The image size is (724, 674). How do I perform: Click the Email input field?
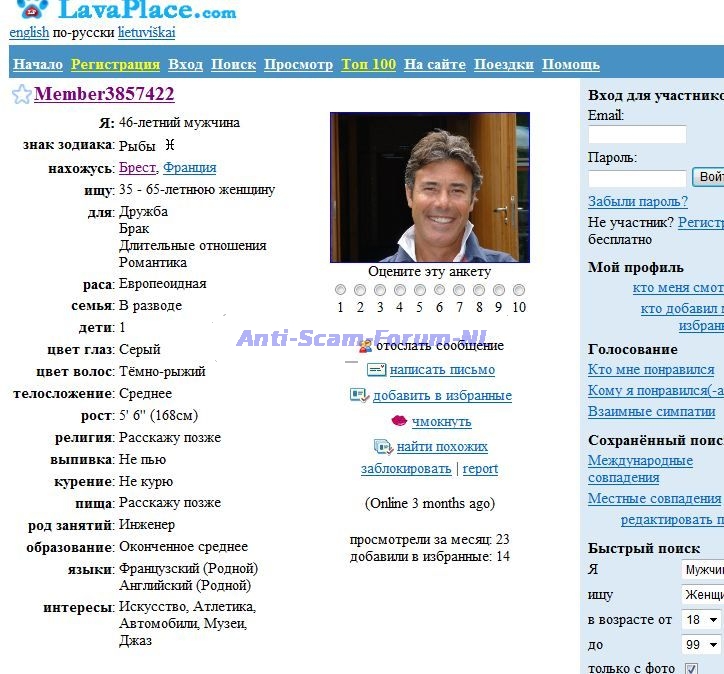pos(637,134)
